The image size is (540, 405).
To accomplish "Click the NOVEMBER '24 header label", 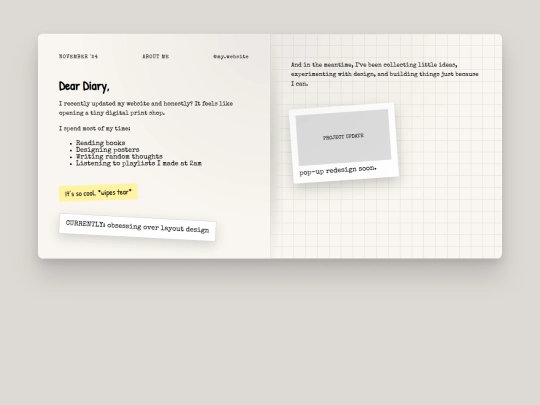I will pyautogui.click(x=79, y=56).
